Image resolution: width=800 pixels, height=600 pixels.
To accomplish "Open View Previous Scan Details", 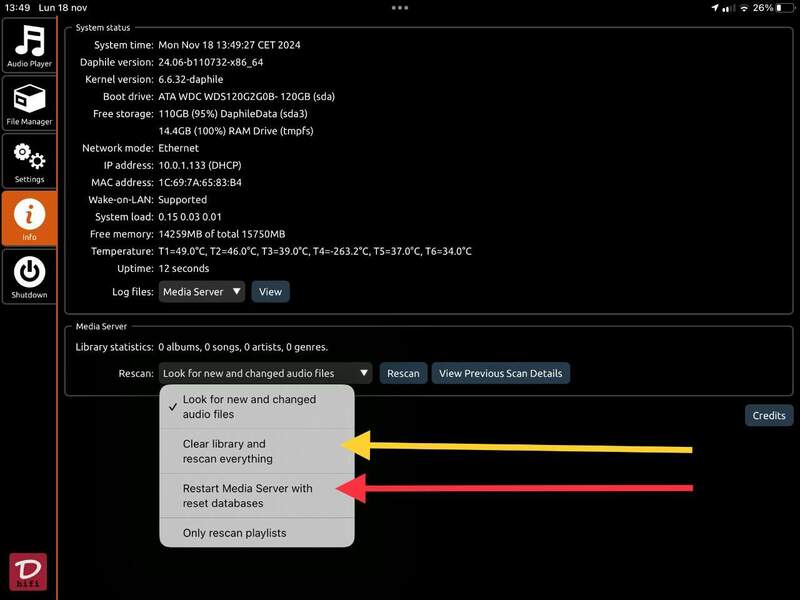I will [x=500, y=373].
